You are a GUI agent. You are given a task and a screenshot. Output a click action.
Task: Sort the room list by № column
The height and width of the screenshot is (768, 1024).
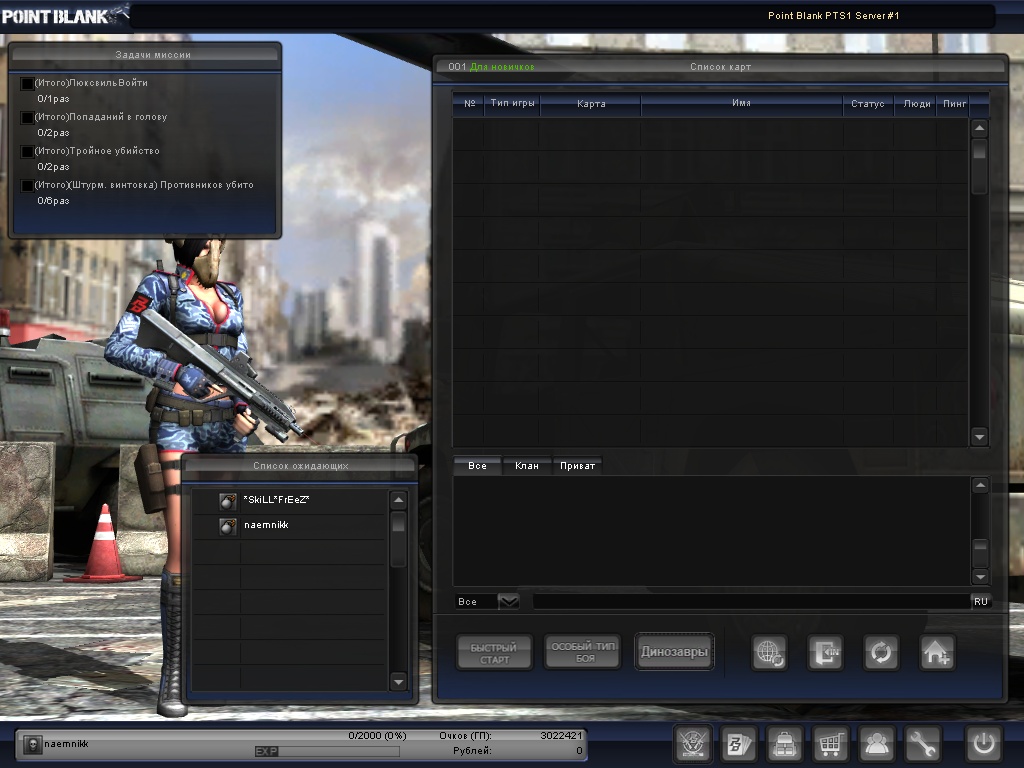point(470,104)
